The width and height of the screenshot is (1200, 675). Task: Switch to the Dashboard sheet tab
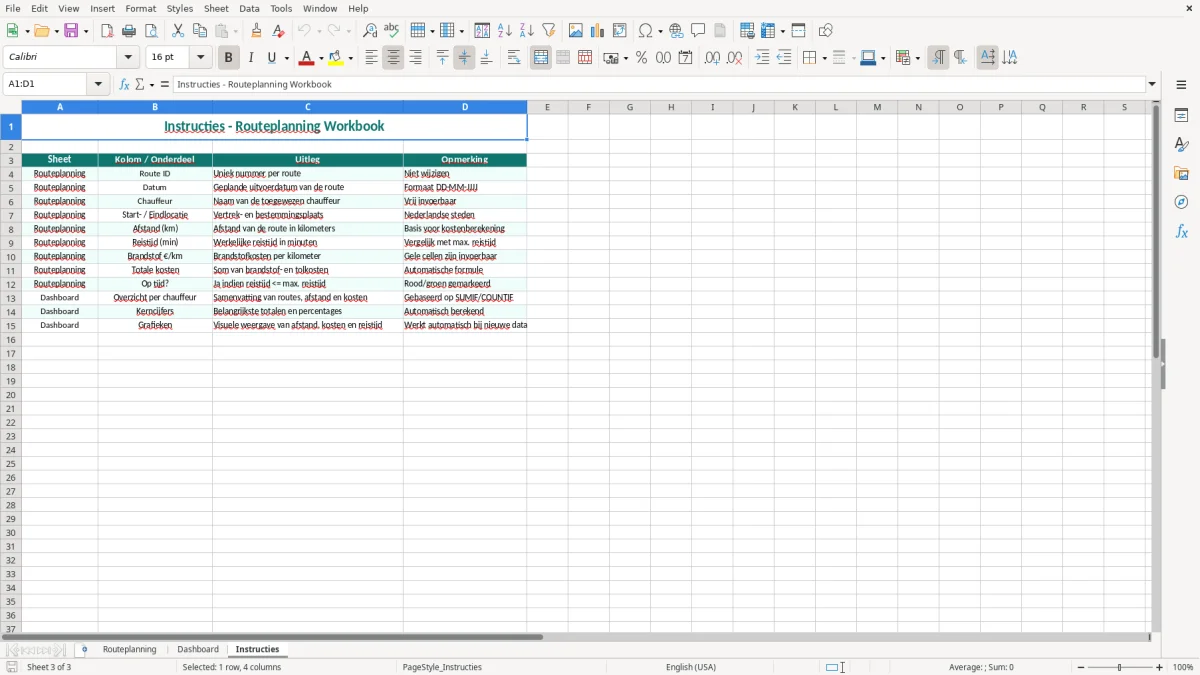tap(198, 650)
